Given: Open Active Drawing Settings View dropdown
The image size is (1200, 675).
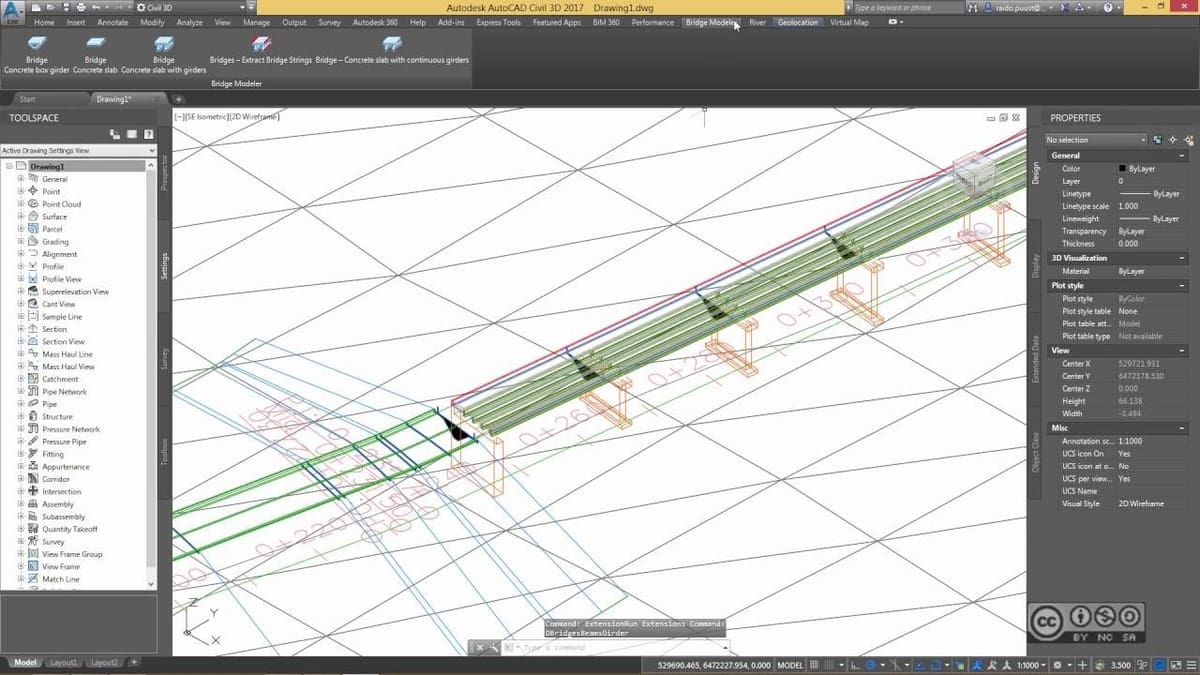Looking at the screenshot, I should click(x=78, y=150).
